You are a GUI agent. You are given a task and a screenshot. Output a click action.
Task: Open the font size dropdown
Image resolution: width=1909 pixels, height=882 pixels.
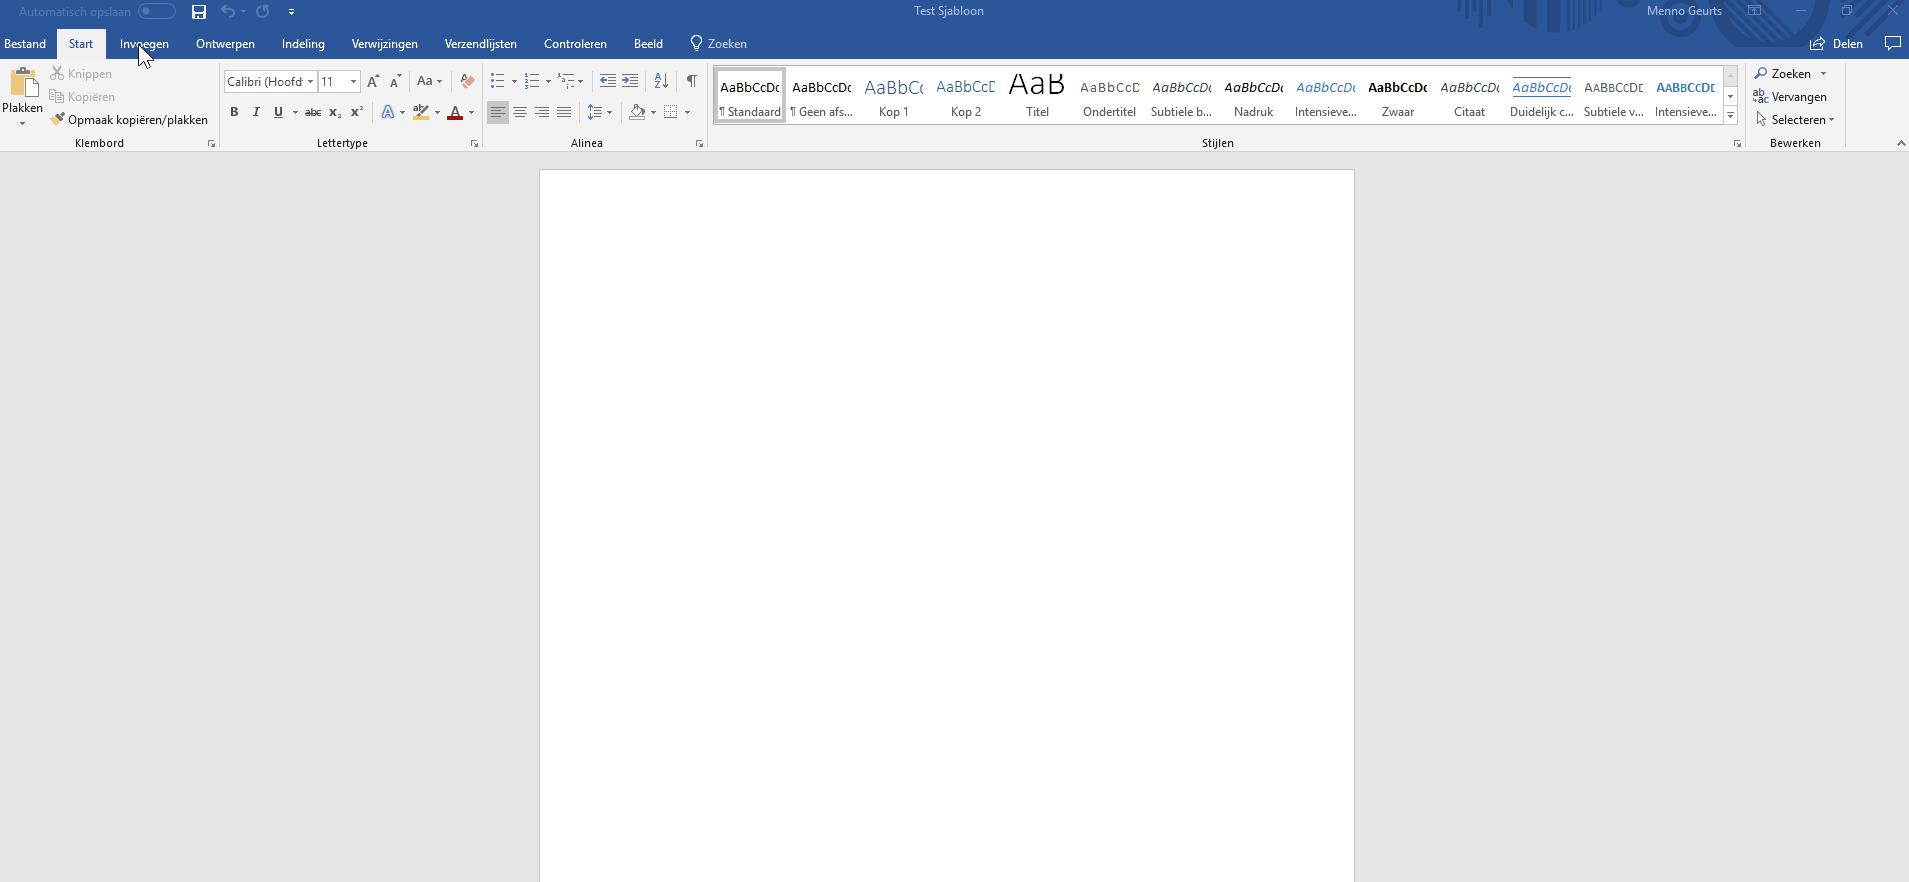coord(353,81)
